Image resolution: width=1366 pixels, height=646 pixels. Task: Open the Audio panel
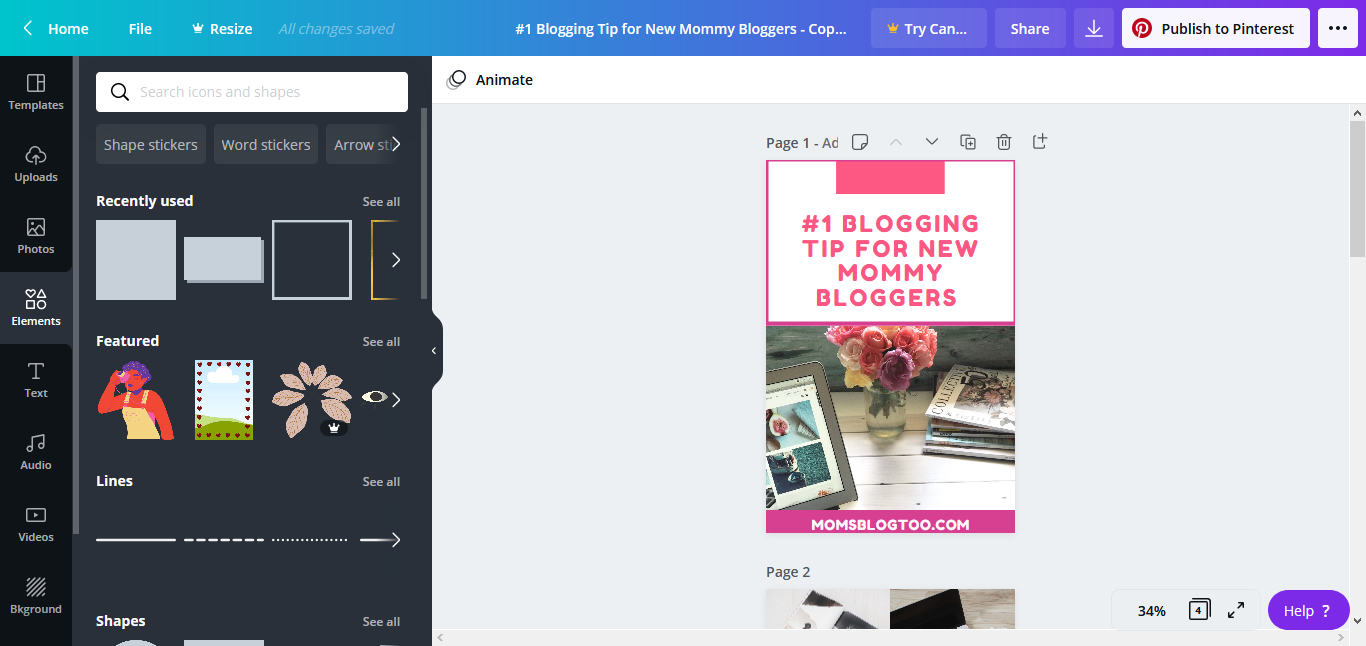pyautogui.click(x=36, y=452)
